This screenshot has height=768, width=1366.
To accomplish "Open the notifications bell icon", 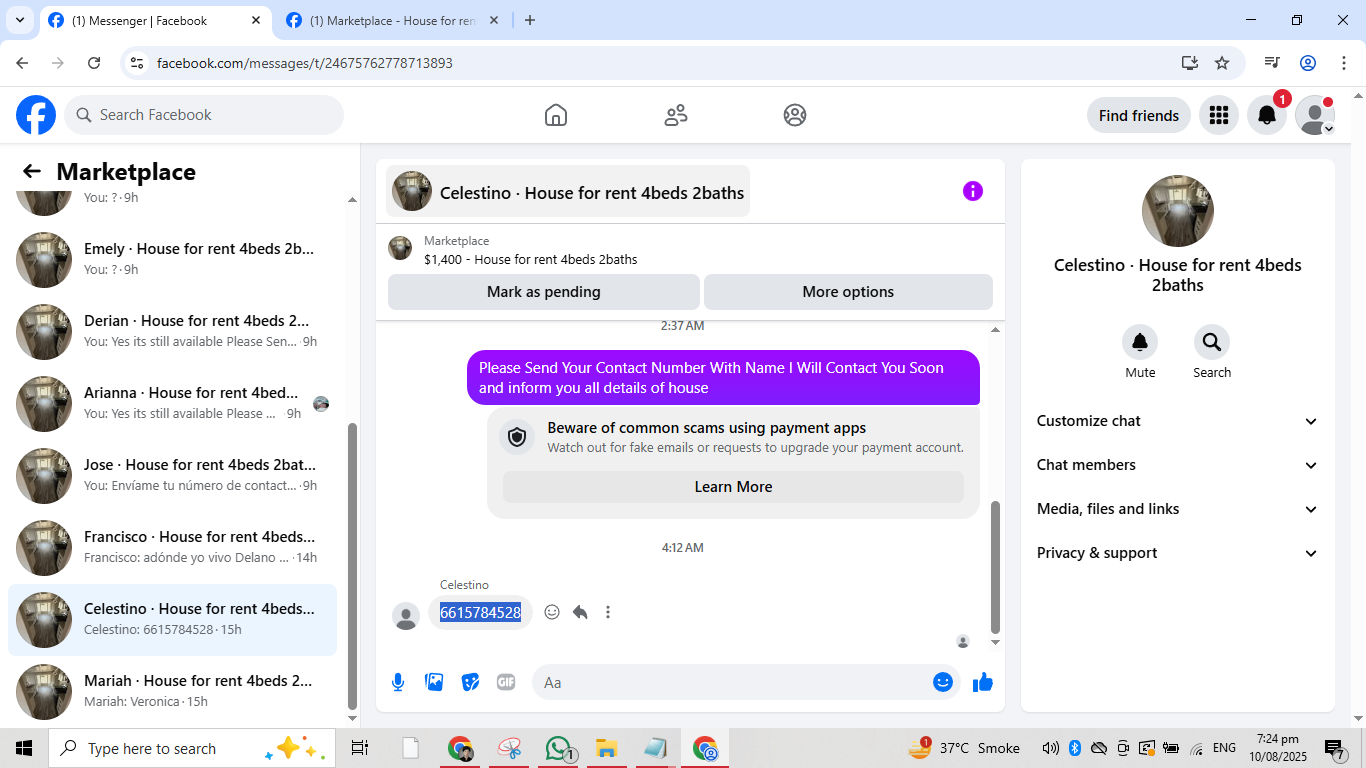I will (x=1267, y=115).
